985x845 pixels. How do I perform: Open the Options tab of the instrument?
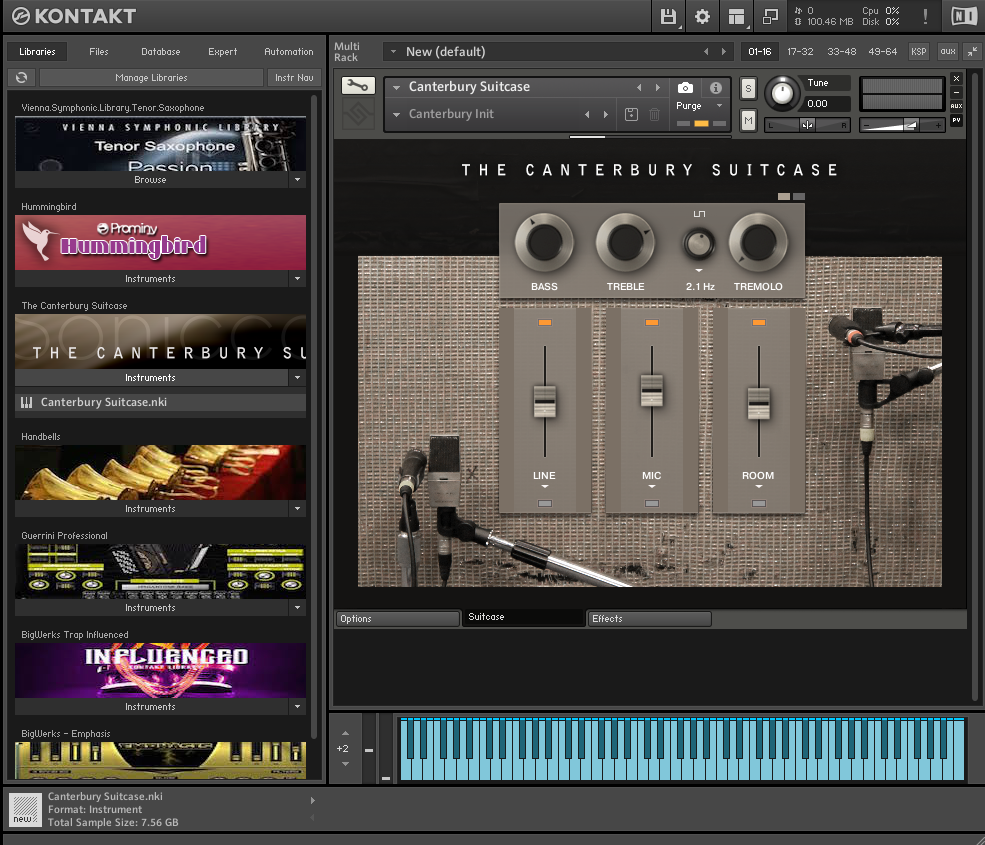click(398, 619)
